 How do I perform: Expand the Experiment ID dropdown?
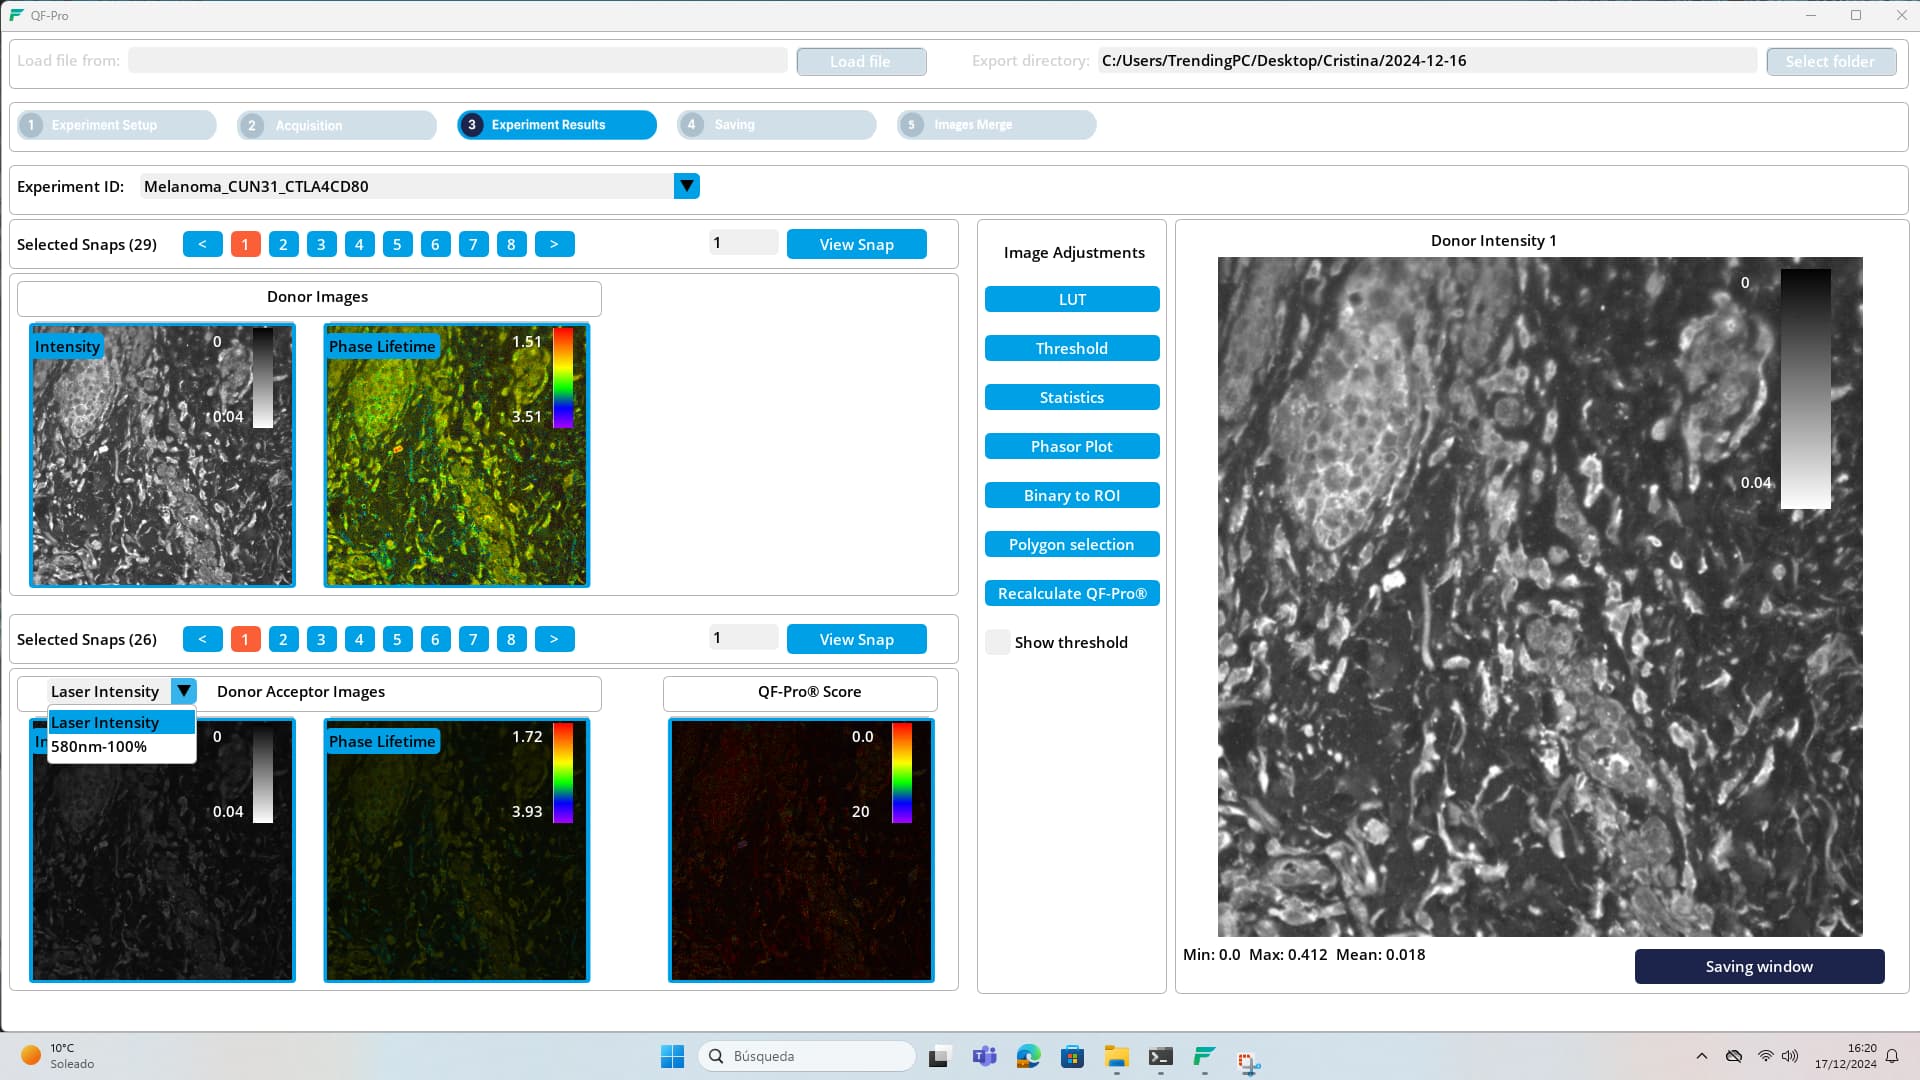tap(686, 186)
